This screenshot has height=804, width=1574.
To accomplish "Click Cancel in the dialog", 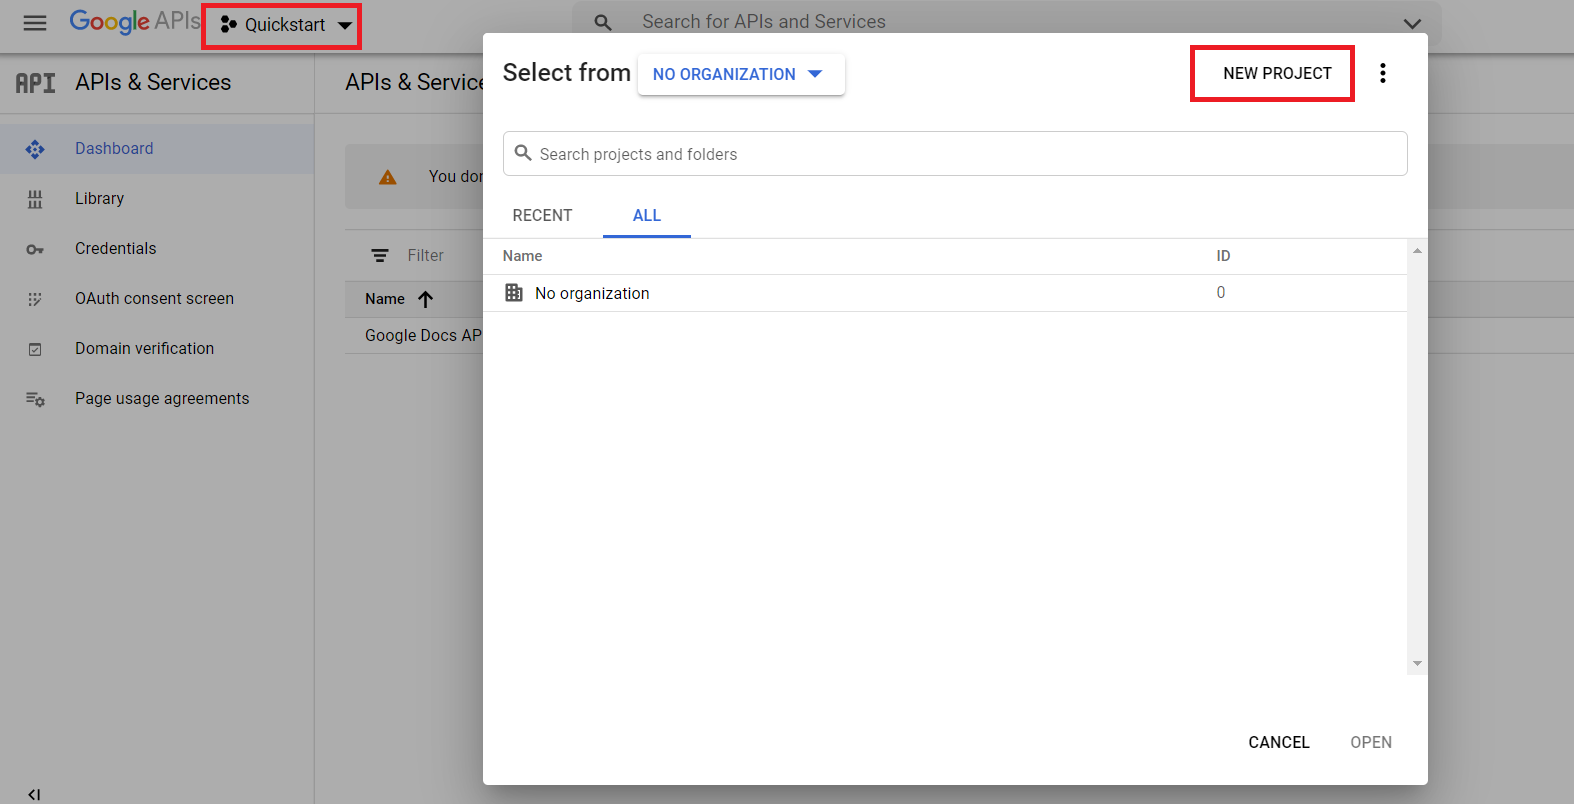I will click(x=1278, y=742).
